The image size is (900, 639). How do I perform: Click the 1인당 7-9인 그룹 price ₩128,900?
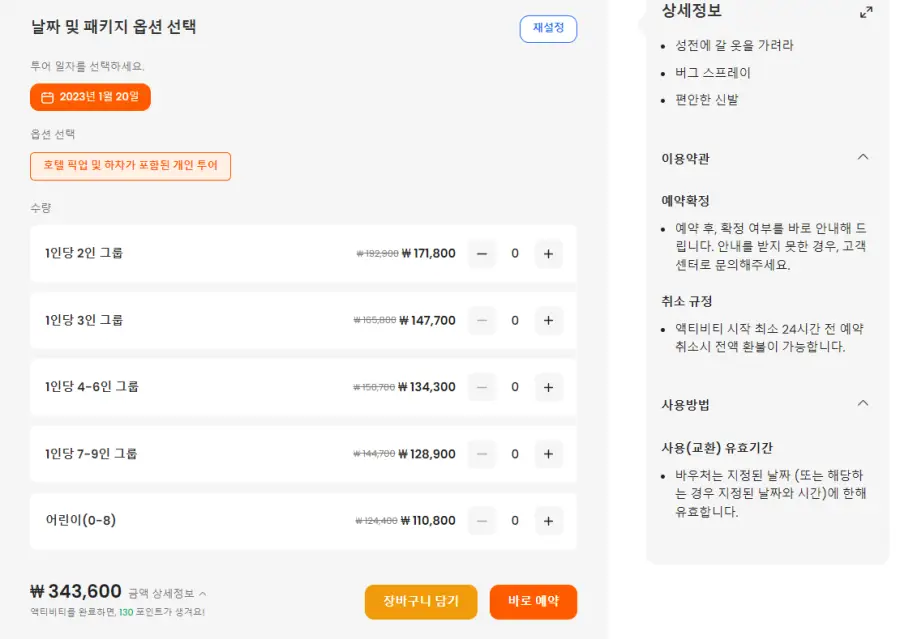pyautogui.click(x=426, y=454)
